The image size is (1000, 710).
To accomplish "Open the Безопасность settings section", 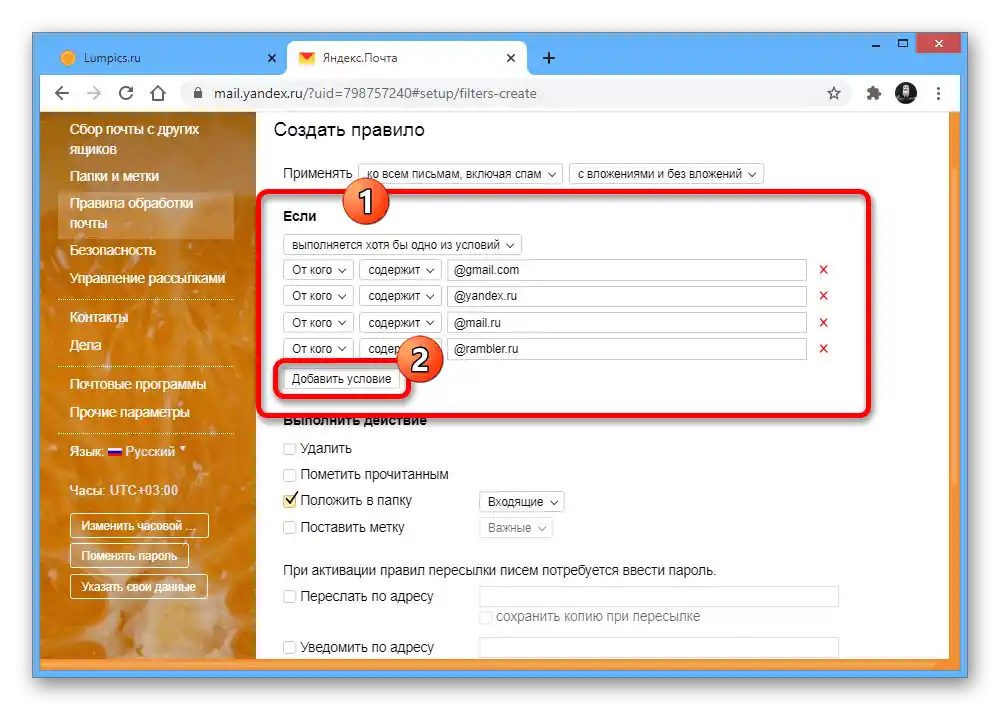I will [x=112, y=251].
